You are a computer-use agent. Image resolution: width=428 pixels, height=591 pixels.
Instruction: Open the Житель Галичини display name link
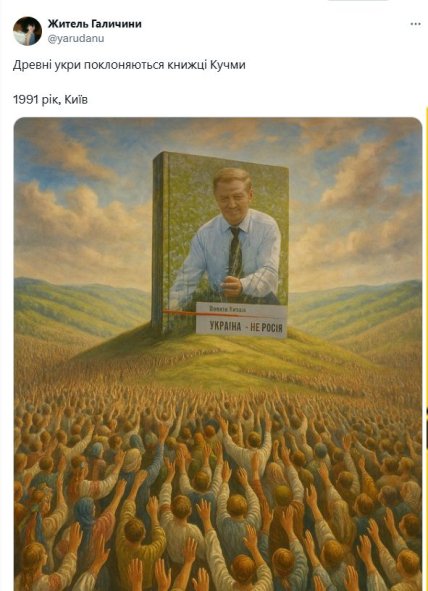[x=95, y=24]
